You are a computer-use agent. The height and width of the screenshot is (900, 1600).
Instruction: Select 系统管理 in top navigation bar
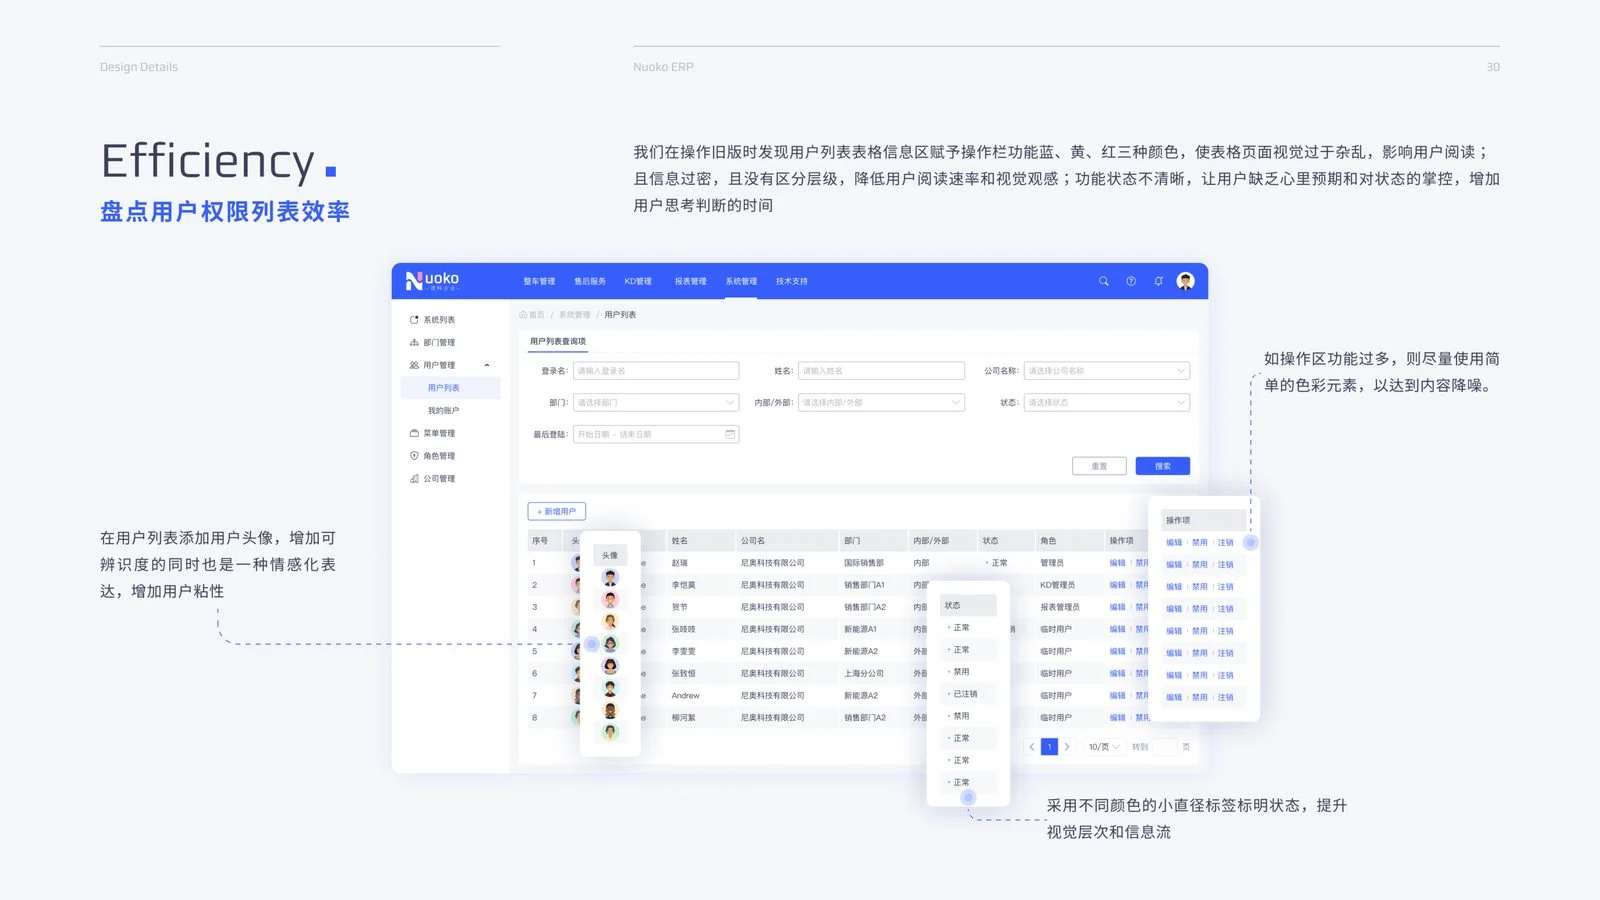(741, 281)
